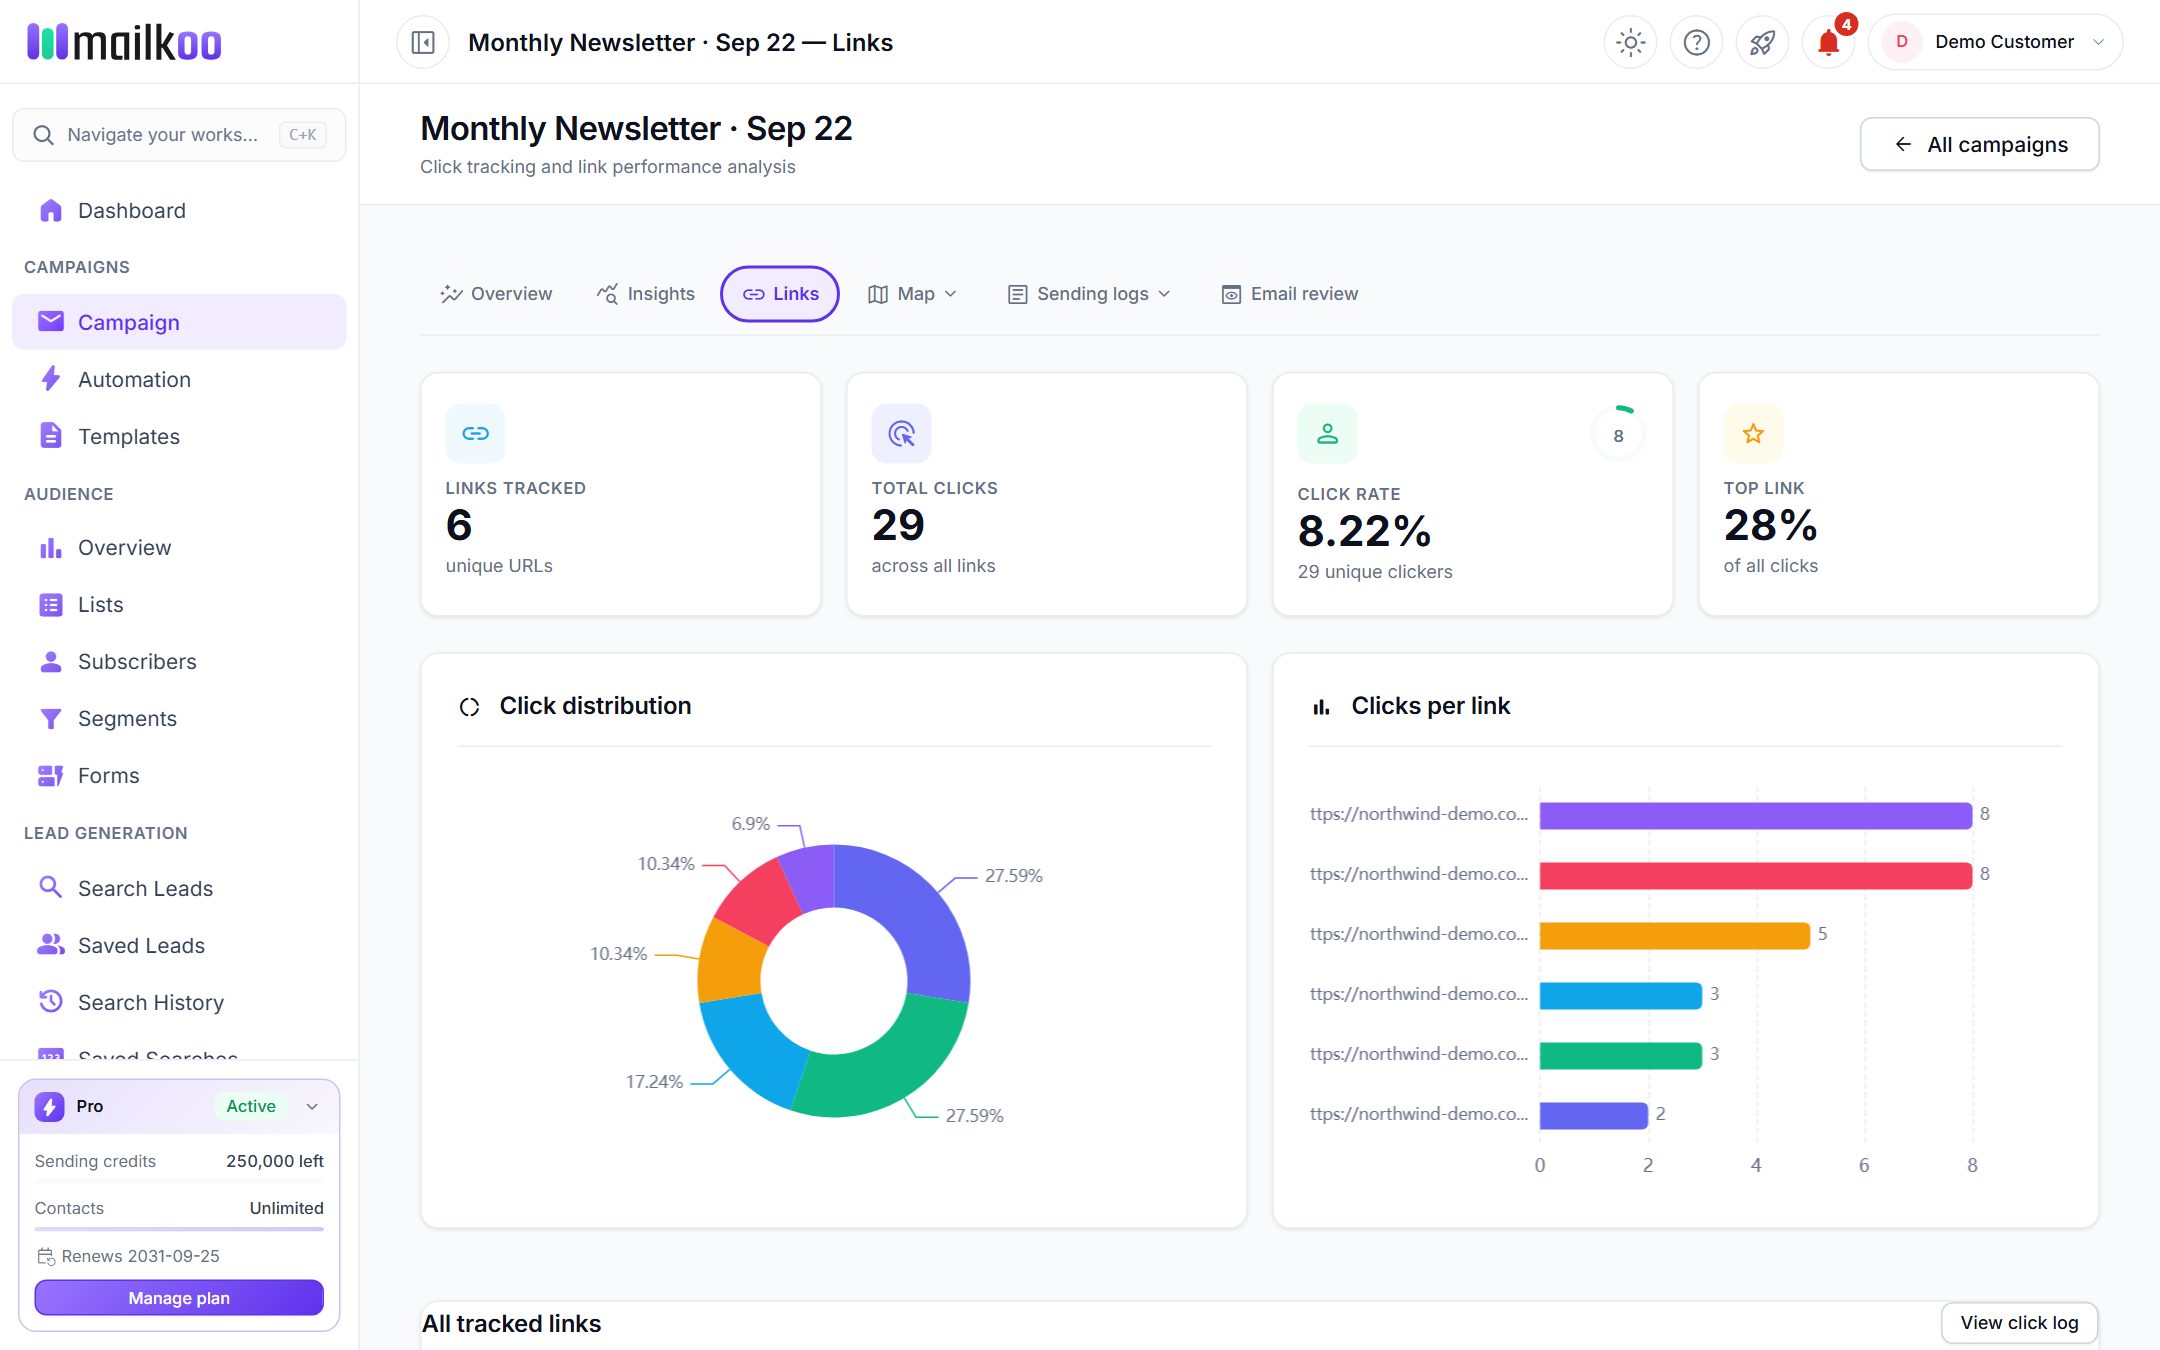Select the Links tab
2160x1350 pixels.
[780, 294]
